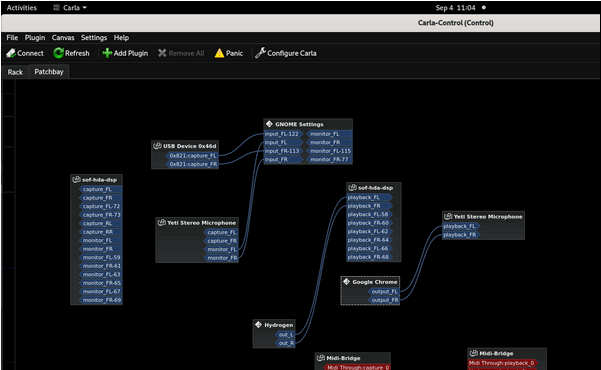Open the File menu
Screen dimensions: 601x370
[12, 38]
